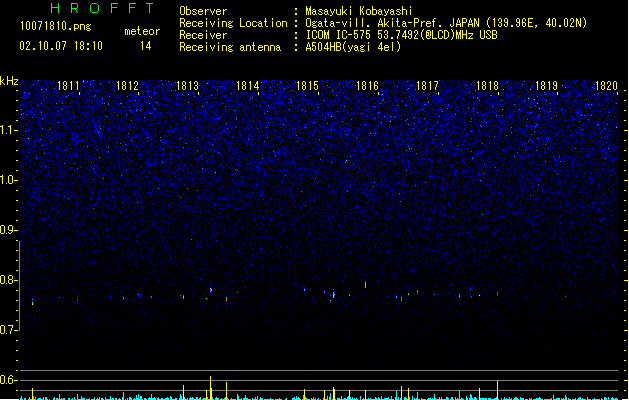
Task: Click the 1819 time marker
Action: pos(546,86)
